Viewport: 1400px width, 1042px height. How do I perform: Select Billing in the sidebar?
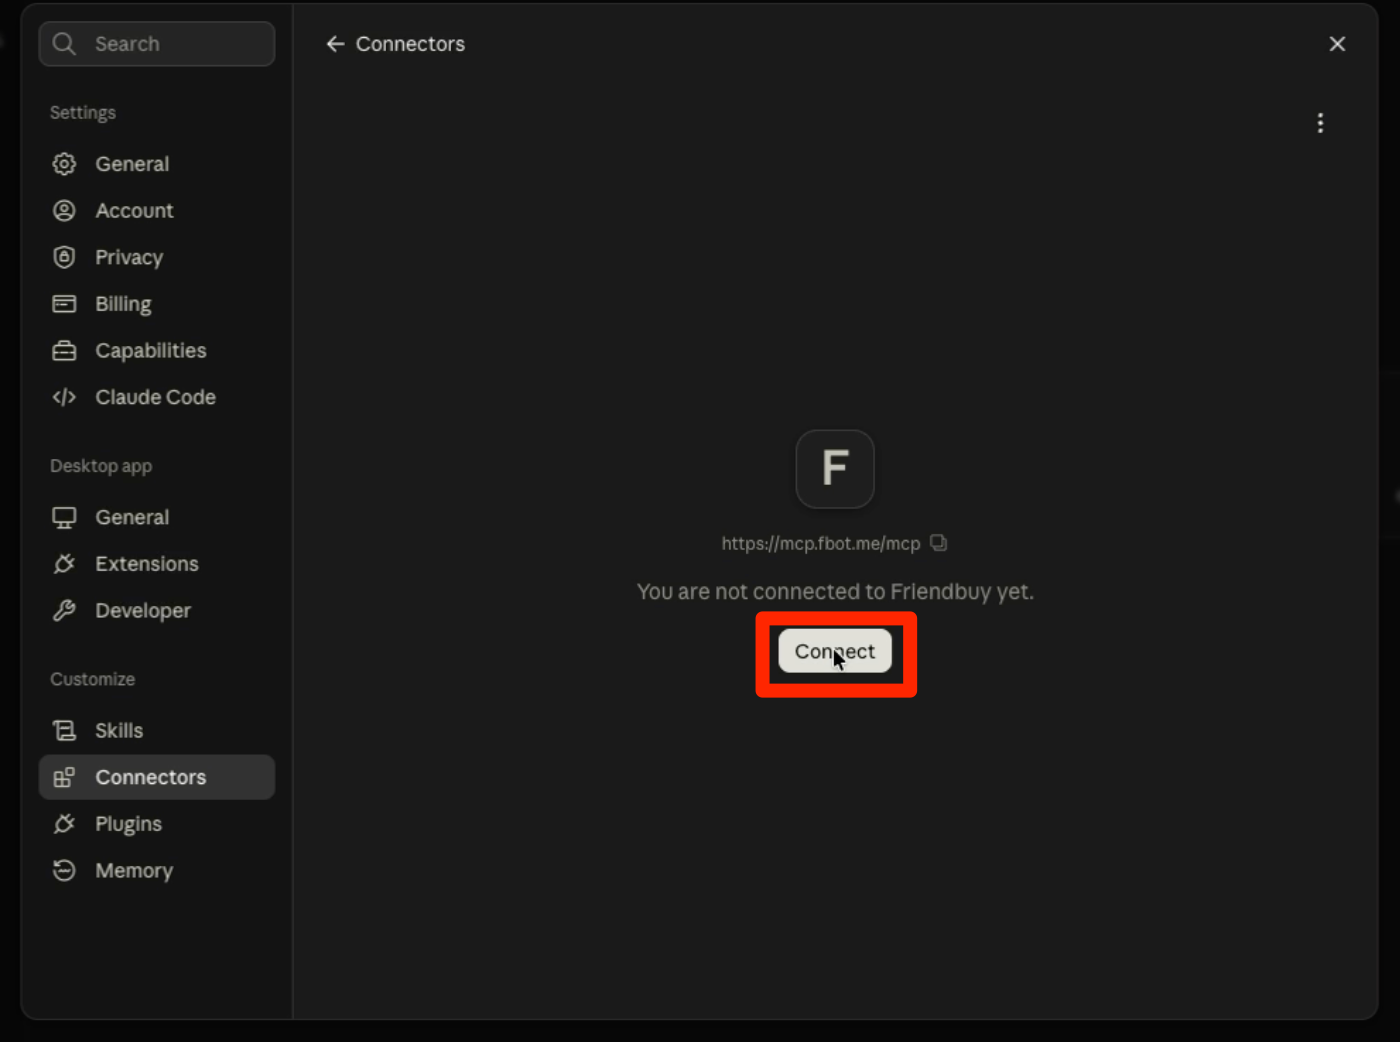[157, 304]
